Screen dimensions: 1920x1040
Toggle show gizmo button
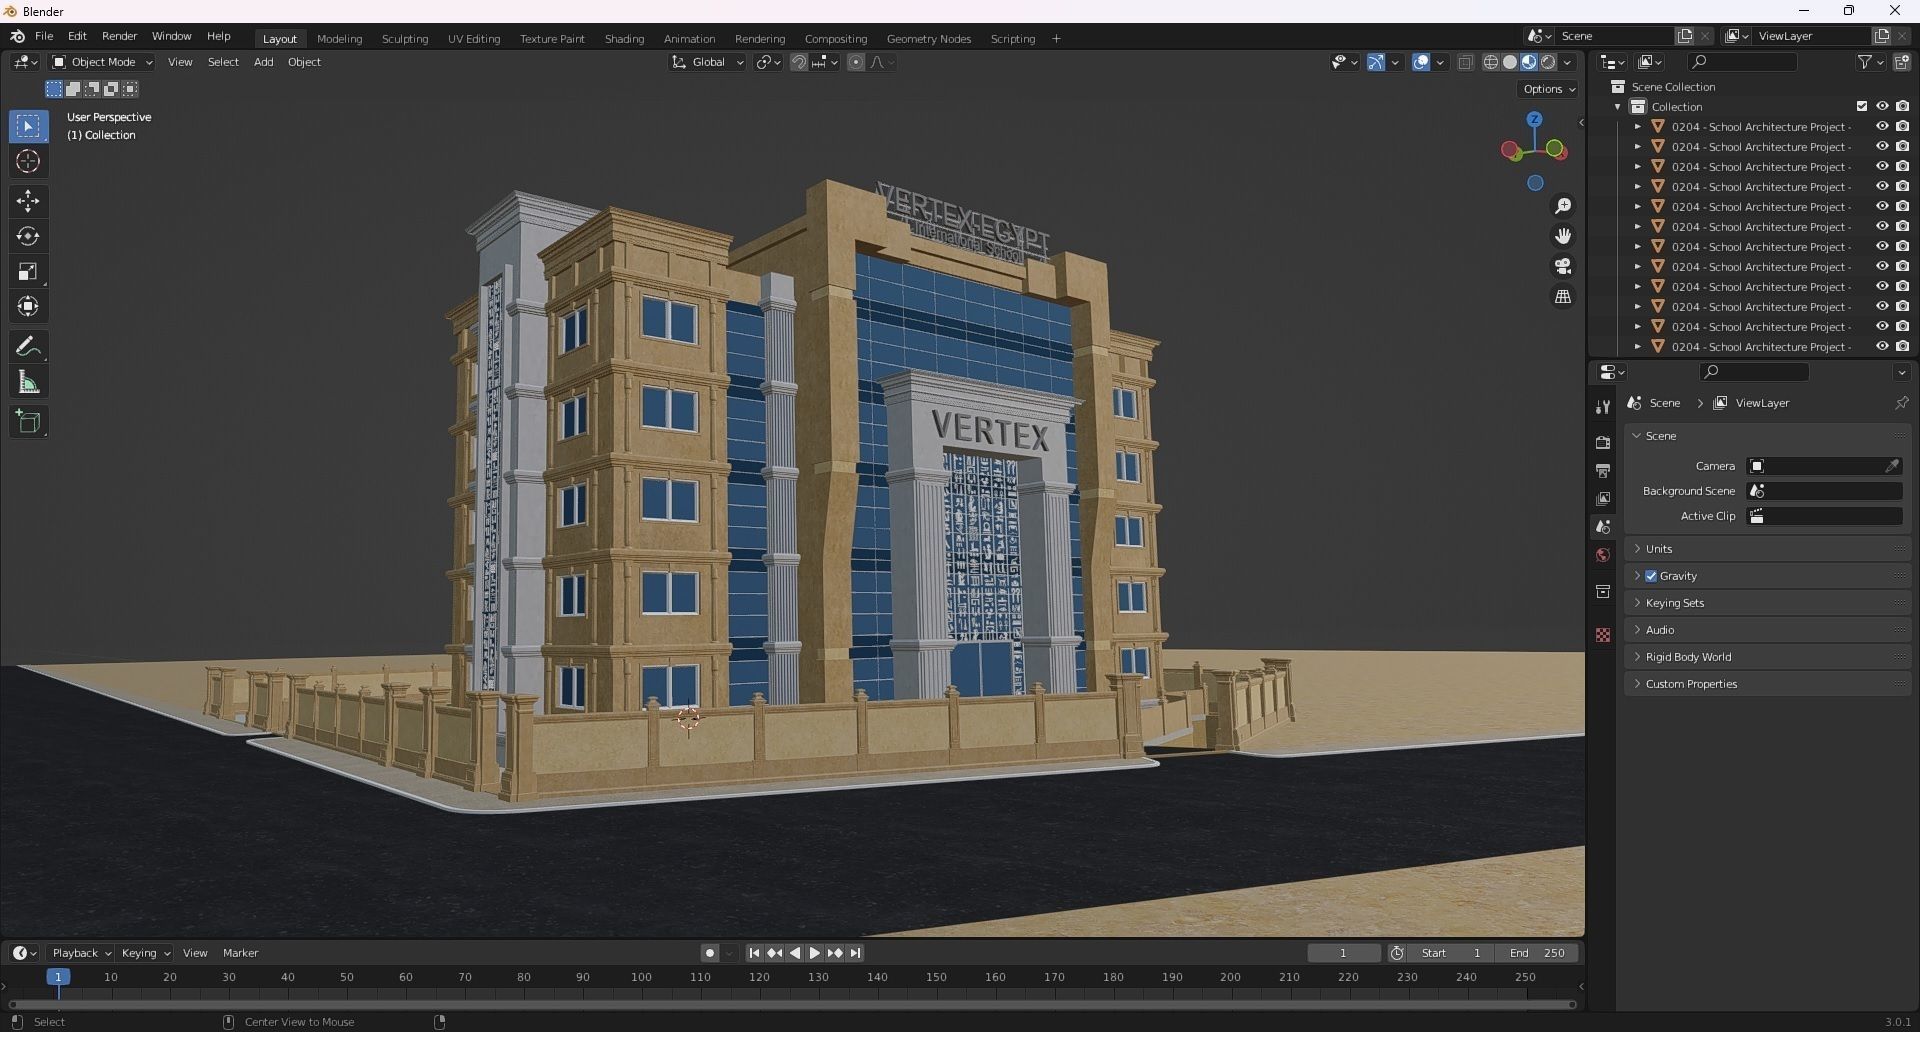point(1376,62)
